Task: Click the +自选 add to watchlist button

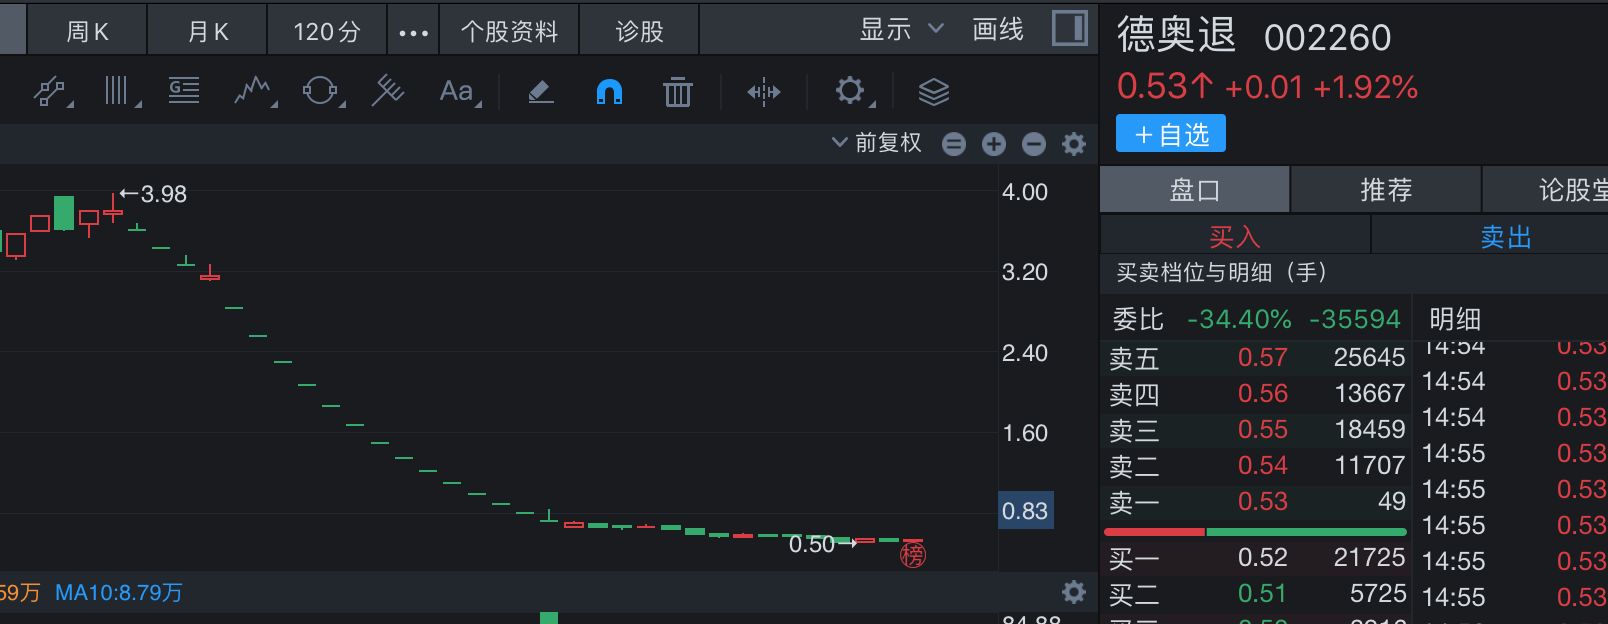Action: tap(1171, 134)
